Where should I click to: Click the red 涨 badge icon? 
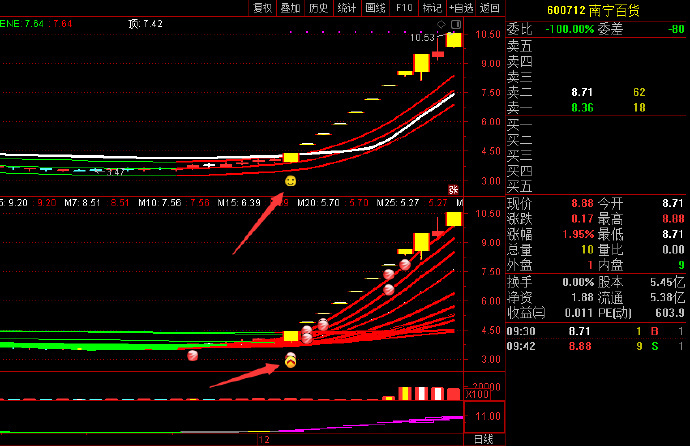tap(453, 189)
